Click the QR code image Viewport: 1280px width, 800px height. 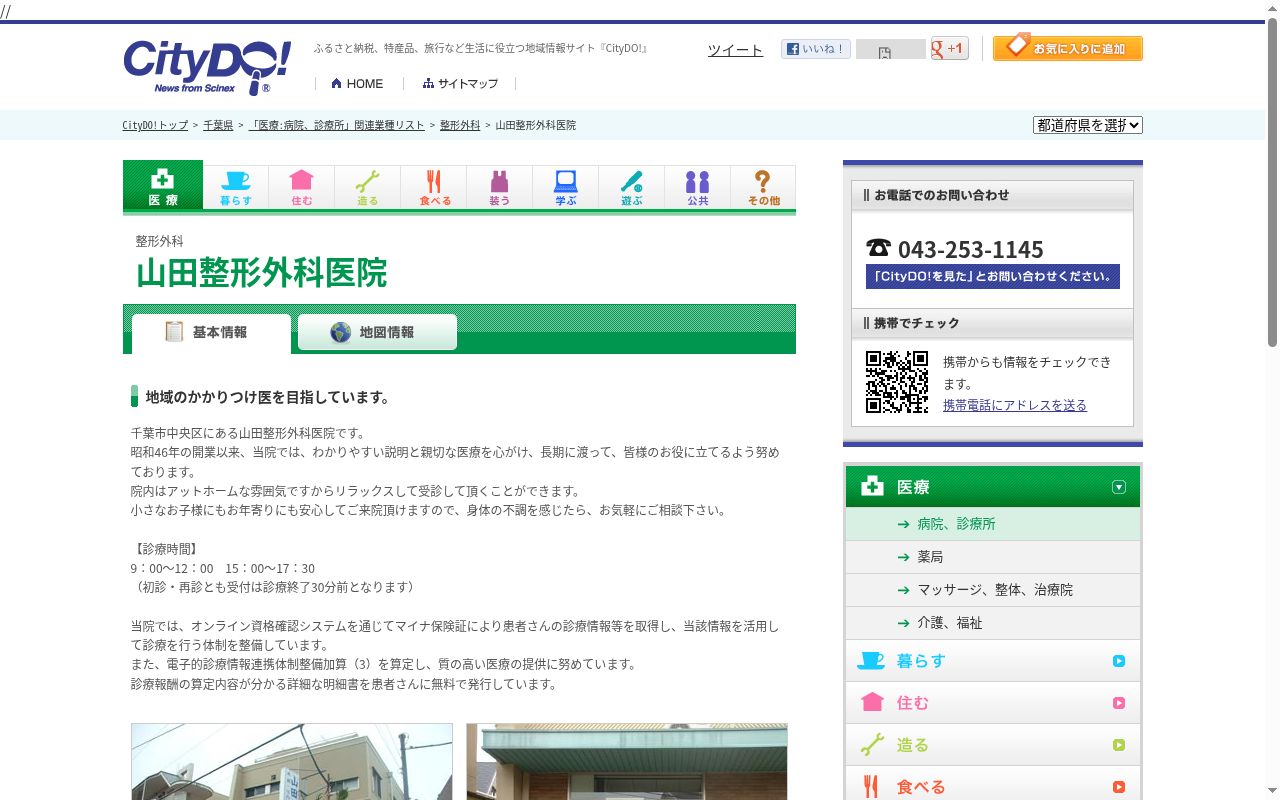point(897,382)
